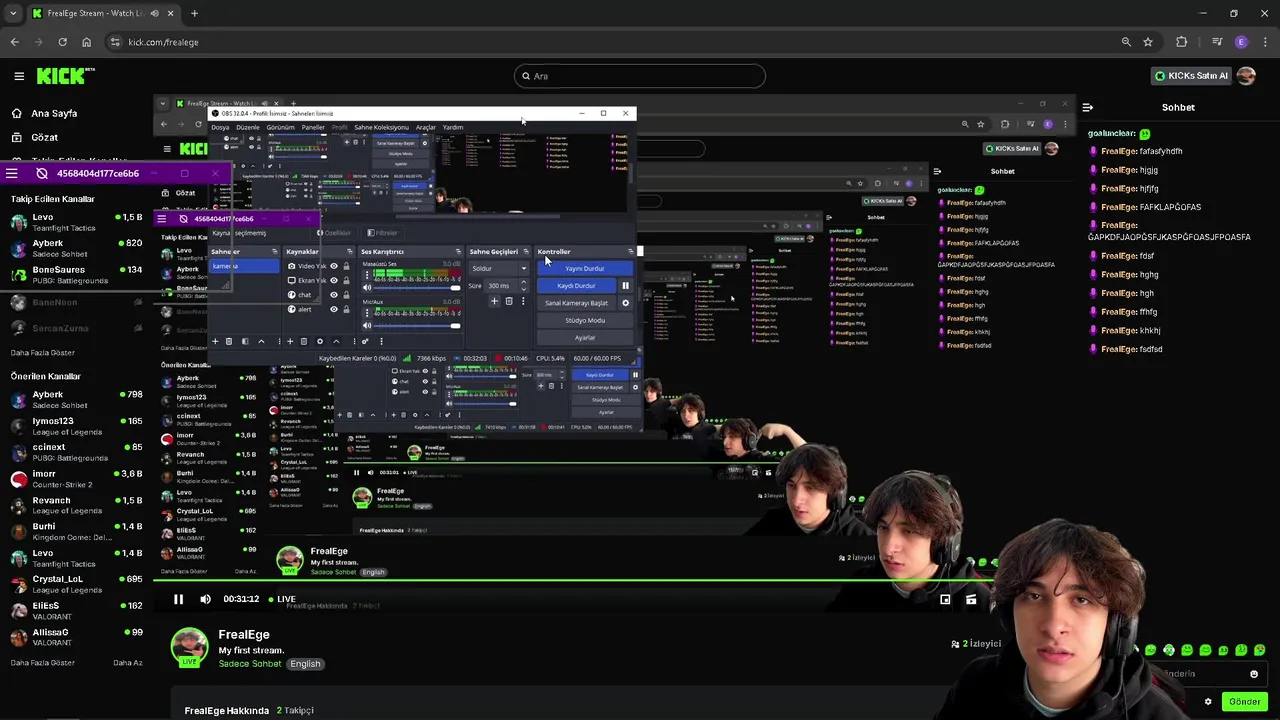Click the picture-in-picture icon on the player
1280x720 pixels.
pyautogui.click(x=945, y=599)
